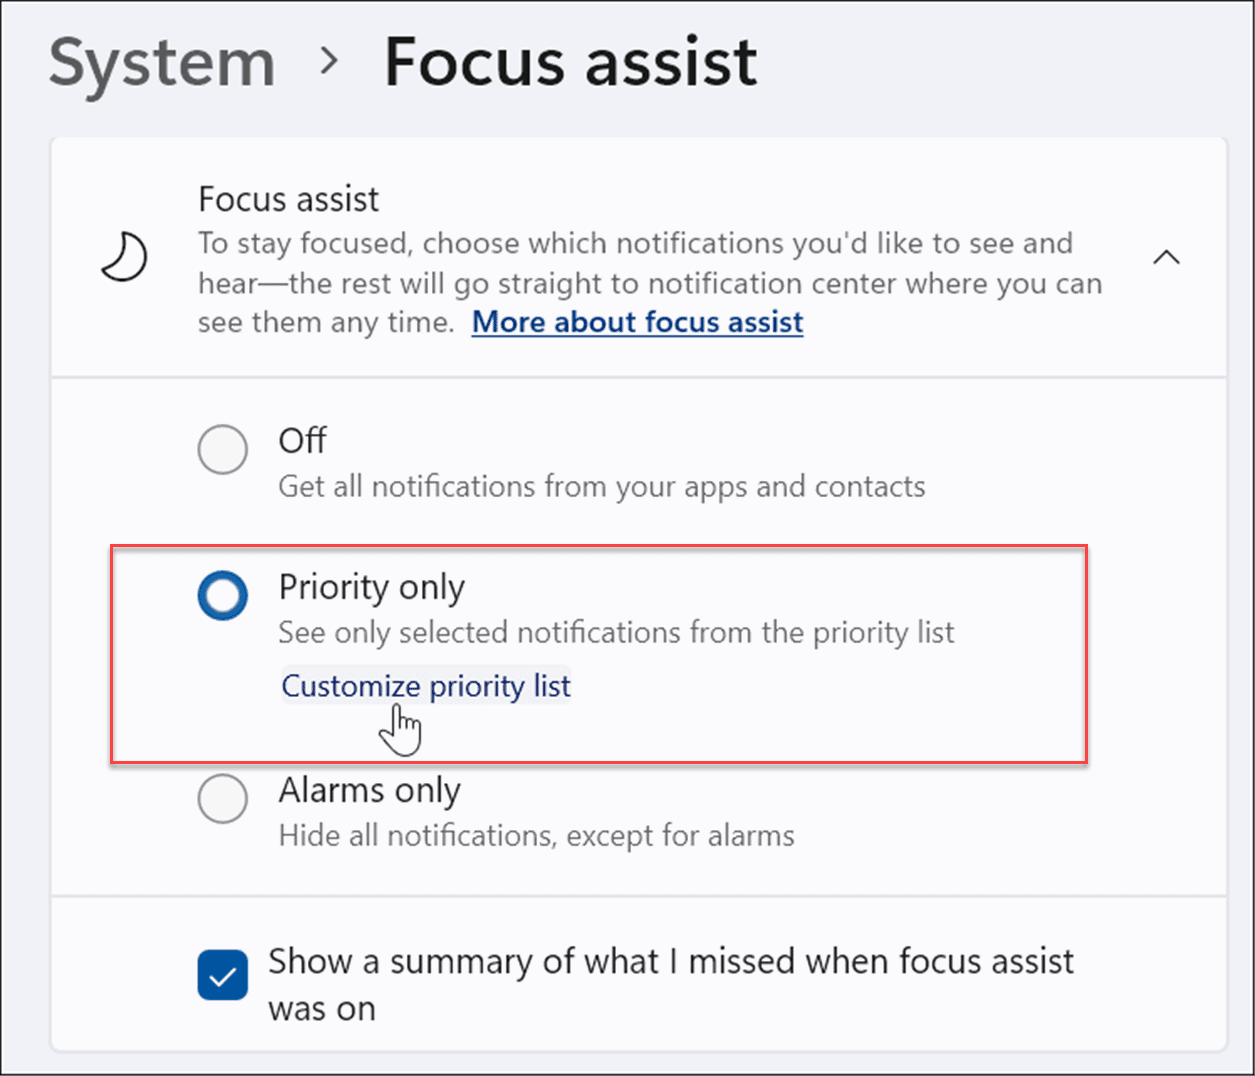Click the breadcrumb chevron separator
The width and height of the screenshot is (1255, 1076).
click(x=330, y=62)
